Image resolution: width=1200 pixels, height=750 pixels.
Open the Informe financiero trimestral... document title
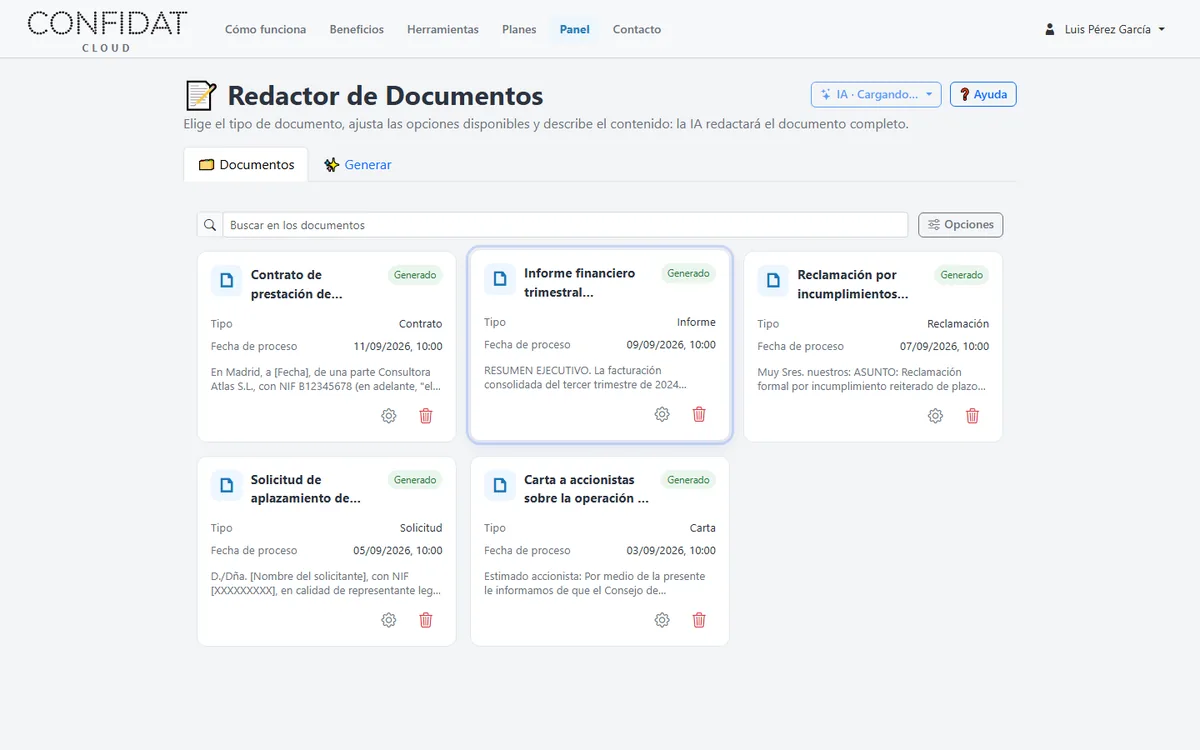[580, 283]
